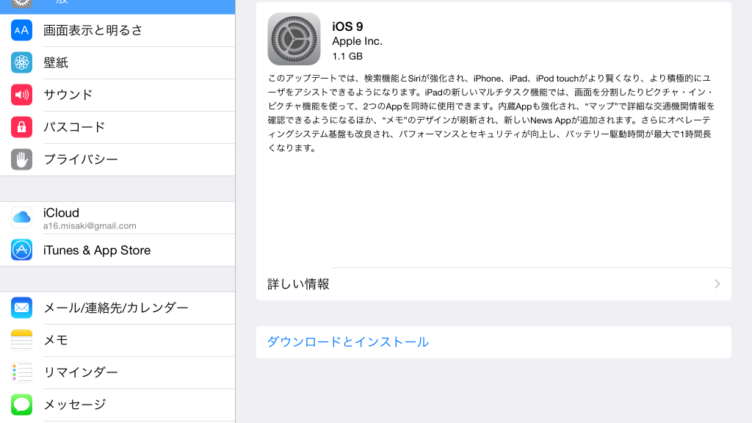Open 詳しい情報 details row
This screenshot has height=423, width=752.
click(x=494, y=284)
